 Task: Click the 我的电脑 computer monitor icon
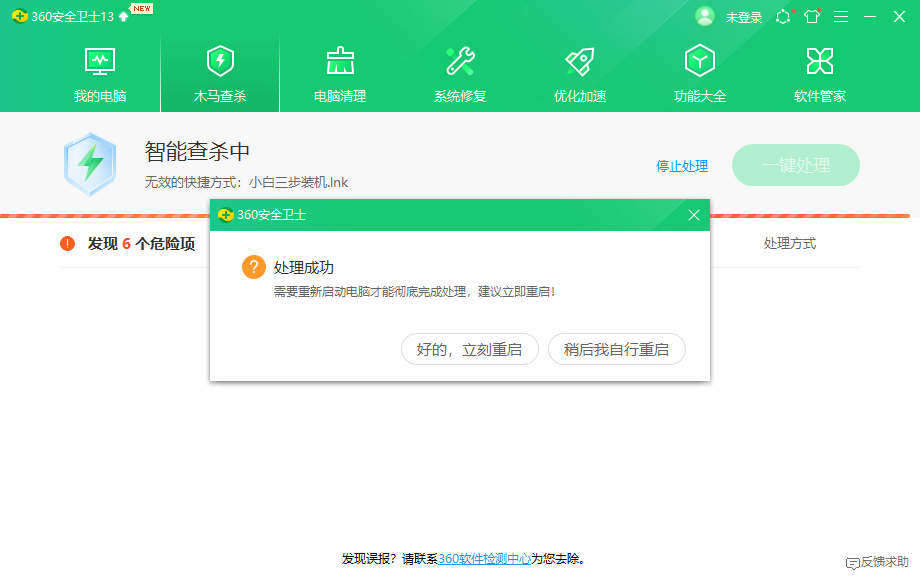pyautogui.click(x=99, y=61)
